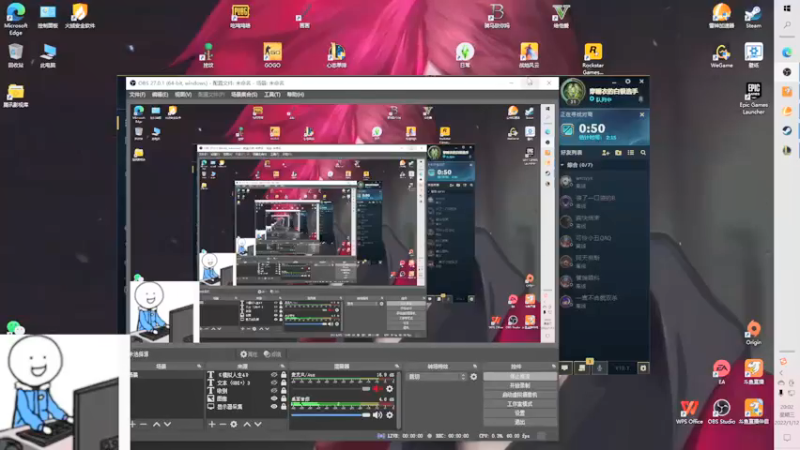Viewport: 800px width, 450px height.
Task: Open WeGame desktop shortcut
Action: 721,56
